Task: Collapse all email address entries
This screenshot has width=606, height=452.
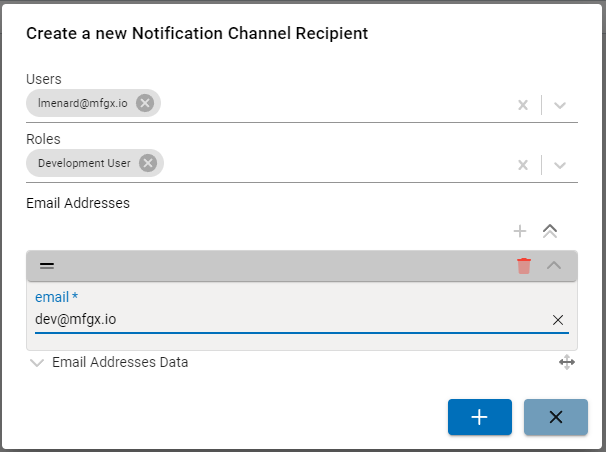Action: 549,231
